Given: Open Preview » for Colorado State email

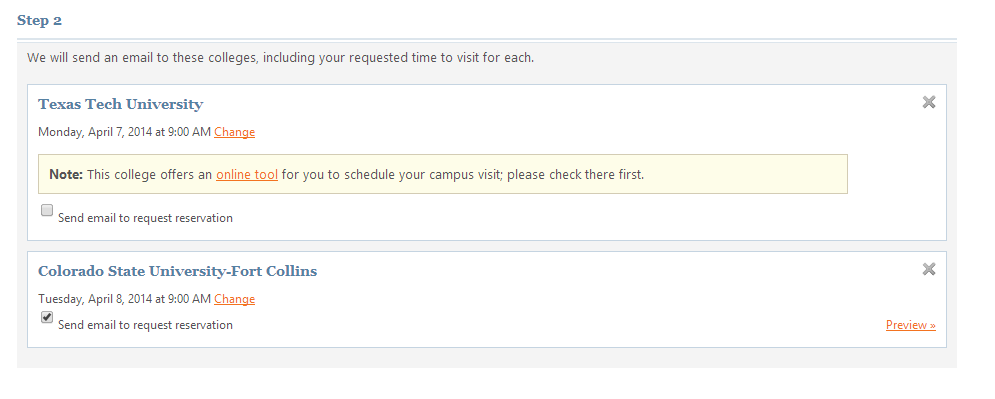Looking at the screenshot, I should click(911, 325).
